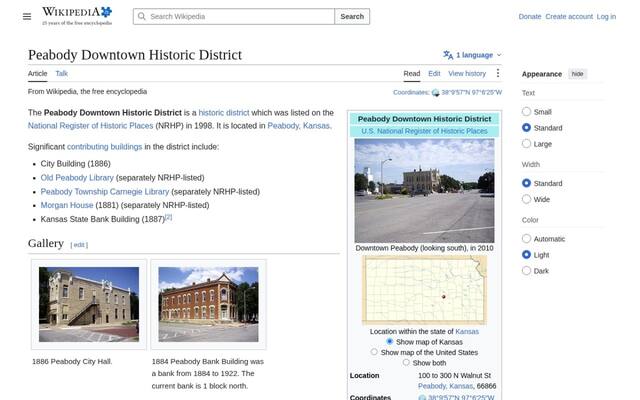
Task: Open Create account link
Action: (x=569, y=16)
